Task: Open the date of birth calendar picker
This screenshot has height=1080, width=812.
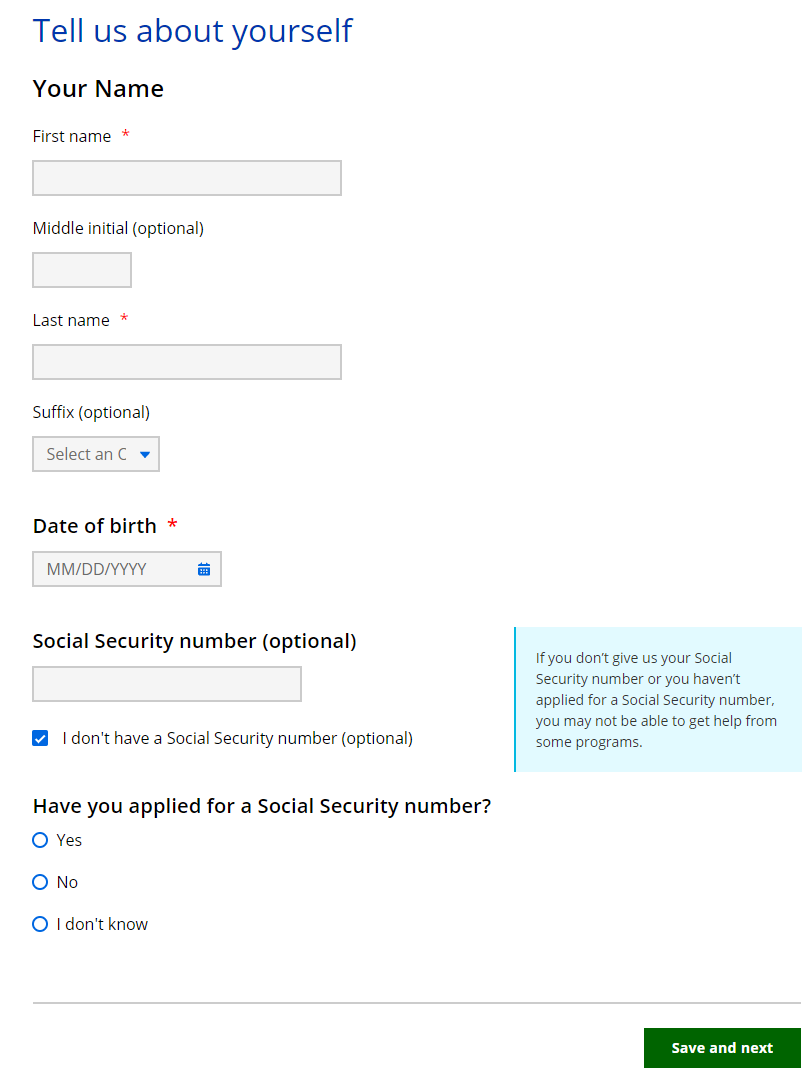Action: 204,569
